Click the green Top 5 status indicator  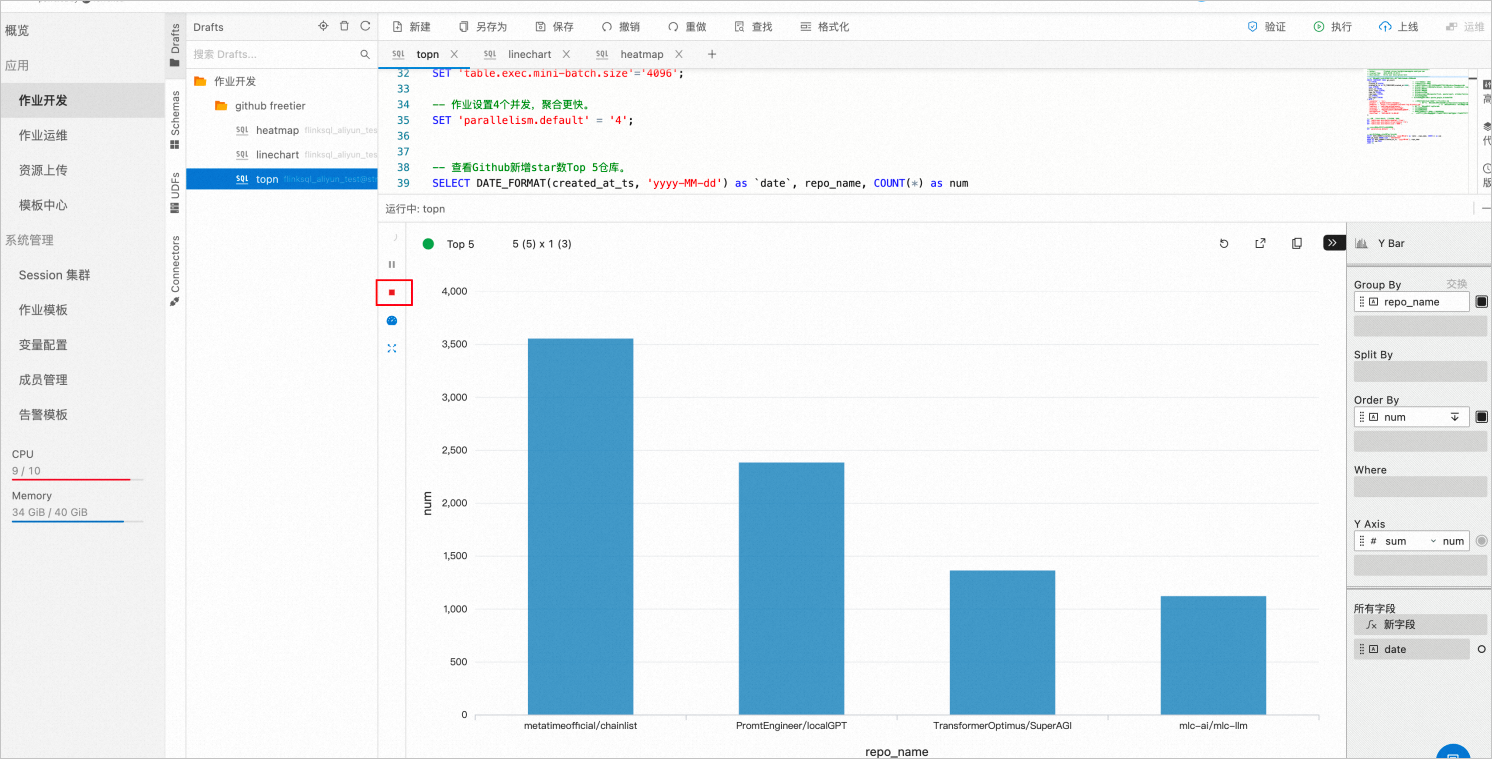(429, 244)
